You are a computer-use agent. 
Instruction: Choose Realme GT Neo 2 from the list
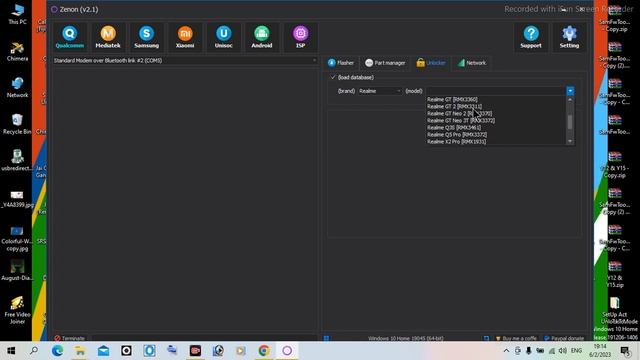click(x=459, y=113)
